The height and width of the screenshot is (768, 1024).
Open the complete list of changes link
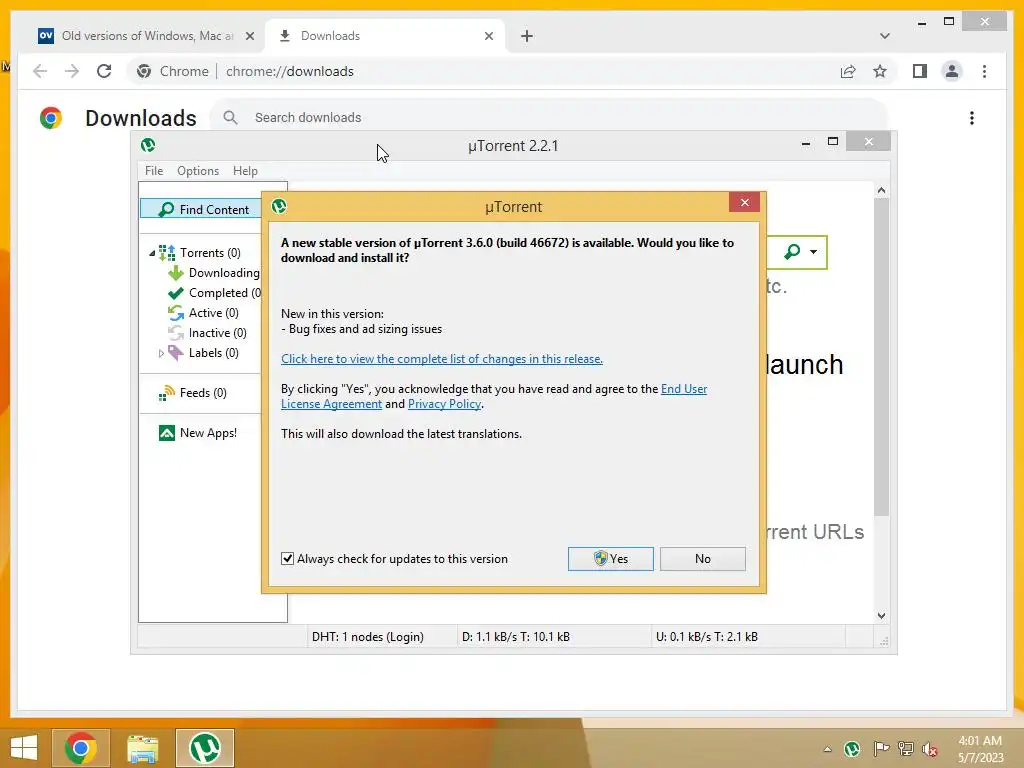click(441, 359)
